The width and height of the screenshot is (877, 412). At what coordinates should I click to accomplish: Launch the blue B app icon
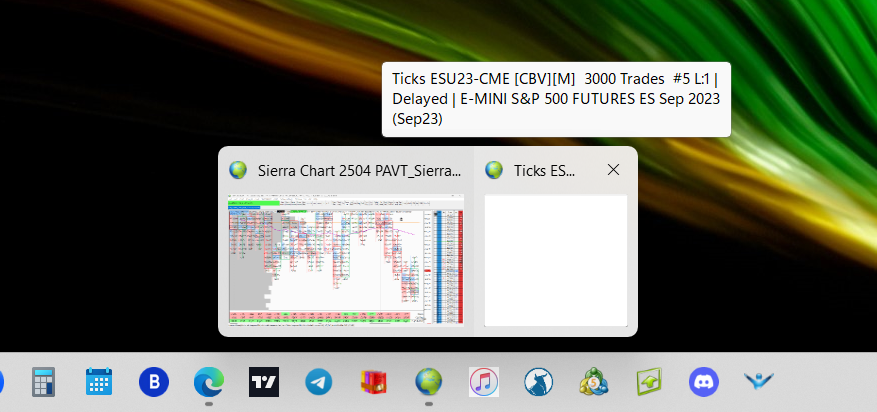coord(154,382)
